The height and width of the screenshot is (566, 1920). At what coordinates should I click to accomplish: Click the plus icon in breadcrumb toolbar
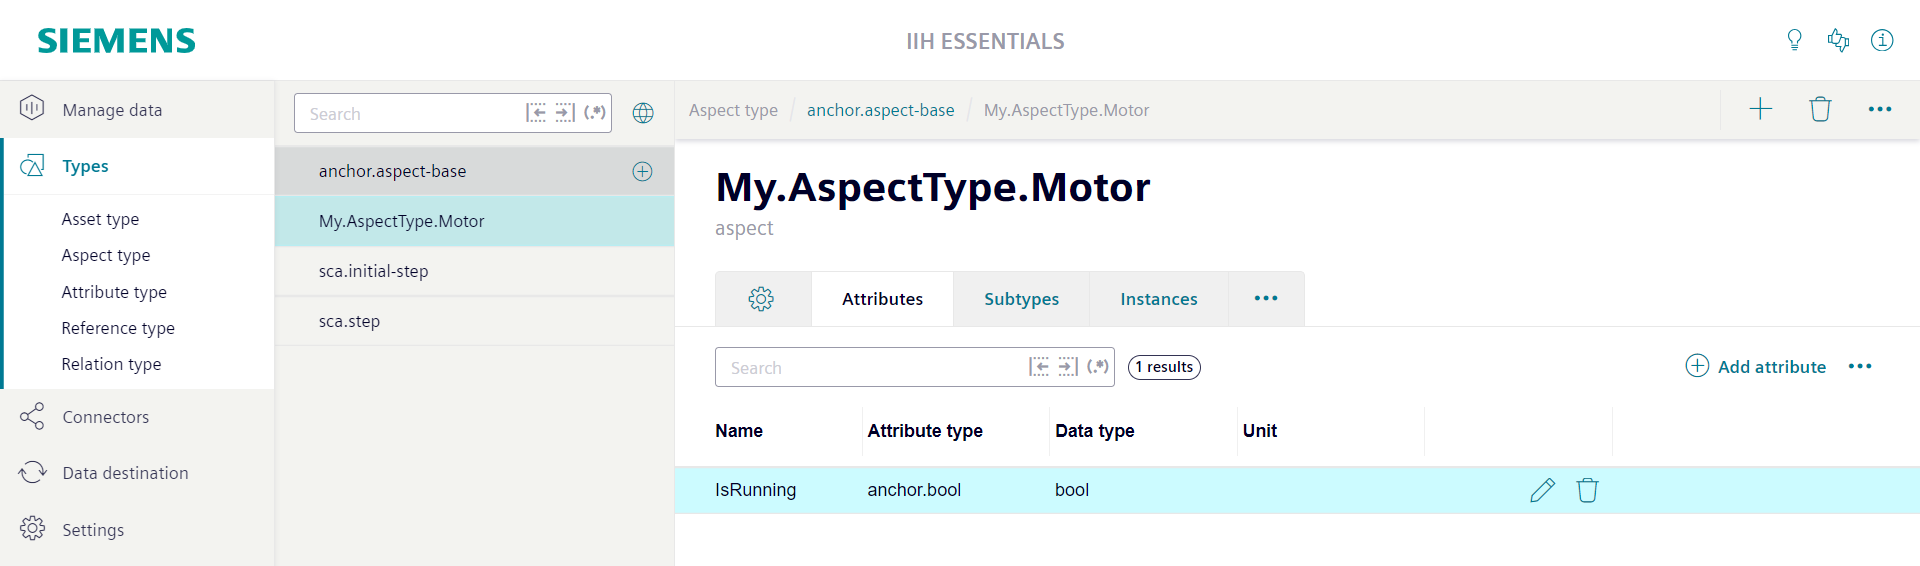coord(1760,109)
